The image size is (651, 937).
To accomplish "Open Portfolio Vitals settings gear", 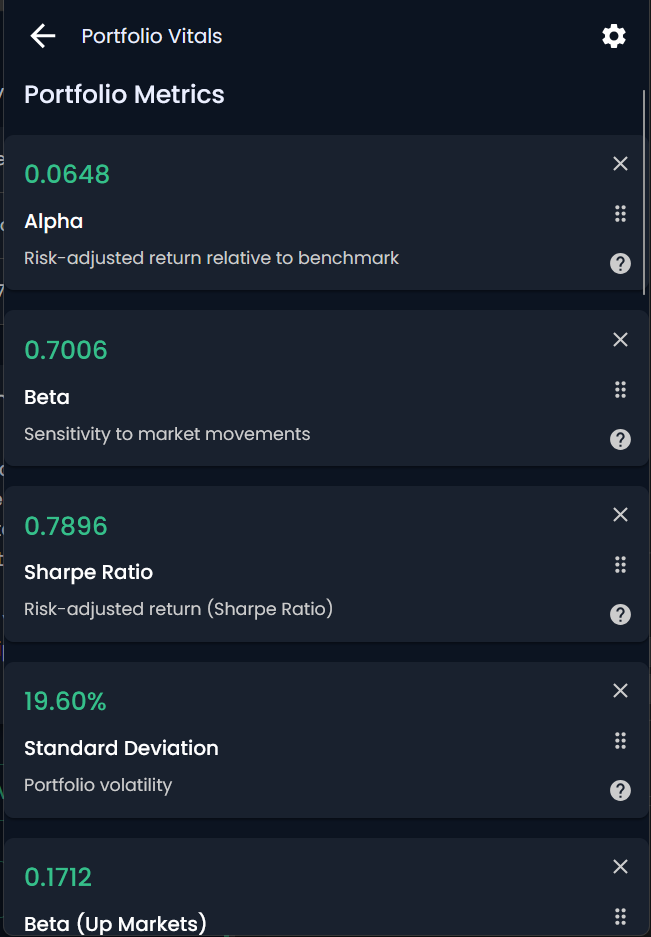I will (614, 36).
